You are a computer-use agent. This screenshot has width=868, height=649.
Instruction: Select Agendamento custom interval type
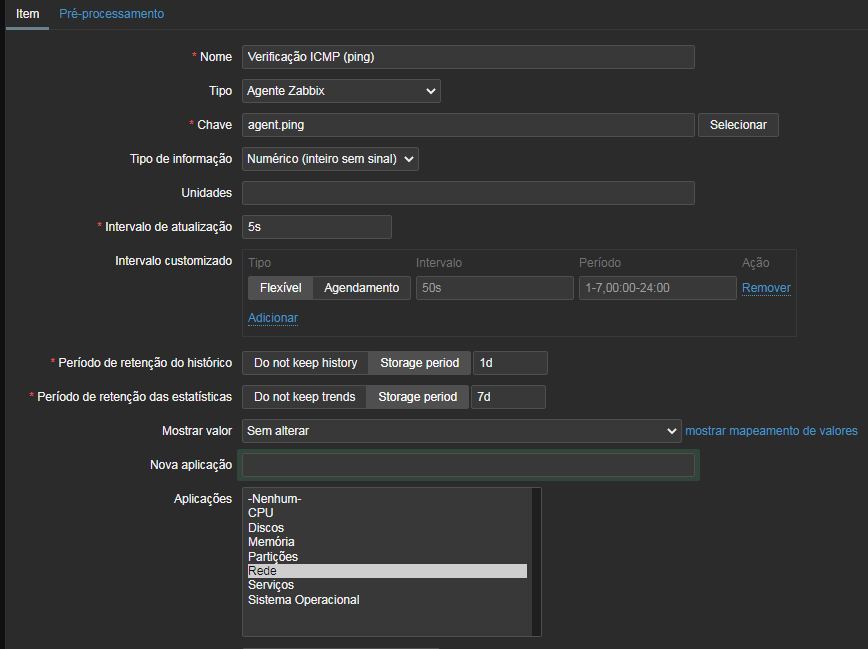point(361,288)
